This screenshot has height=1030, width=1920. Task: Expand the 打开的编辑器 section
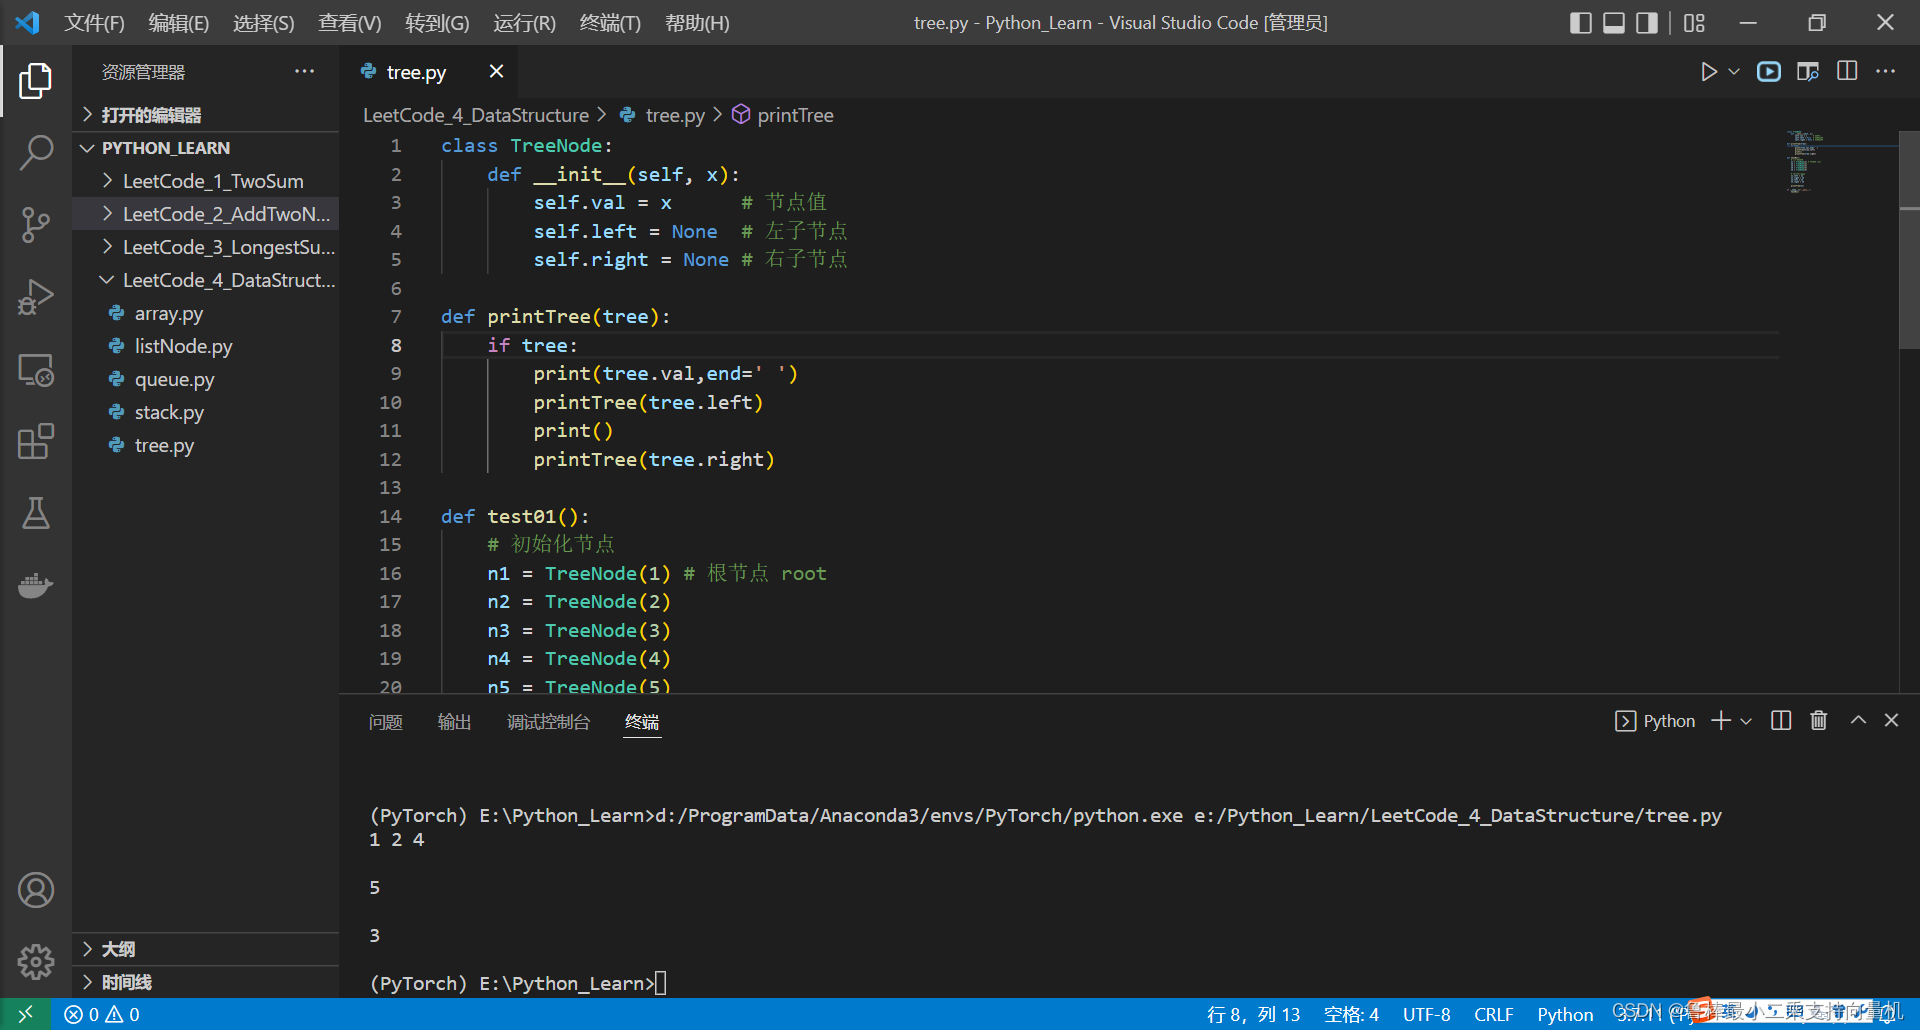tap(206, 115)
